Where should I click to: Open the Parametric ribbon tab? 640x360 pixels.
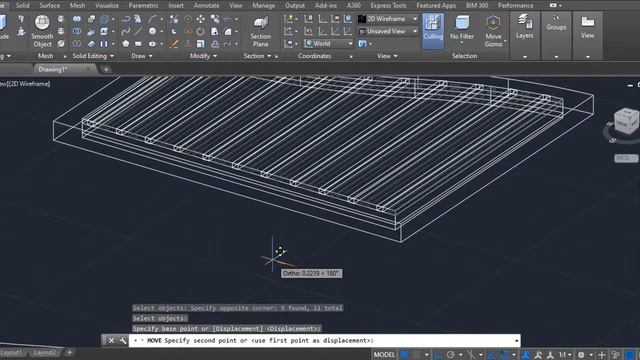point(144,5)
